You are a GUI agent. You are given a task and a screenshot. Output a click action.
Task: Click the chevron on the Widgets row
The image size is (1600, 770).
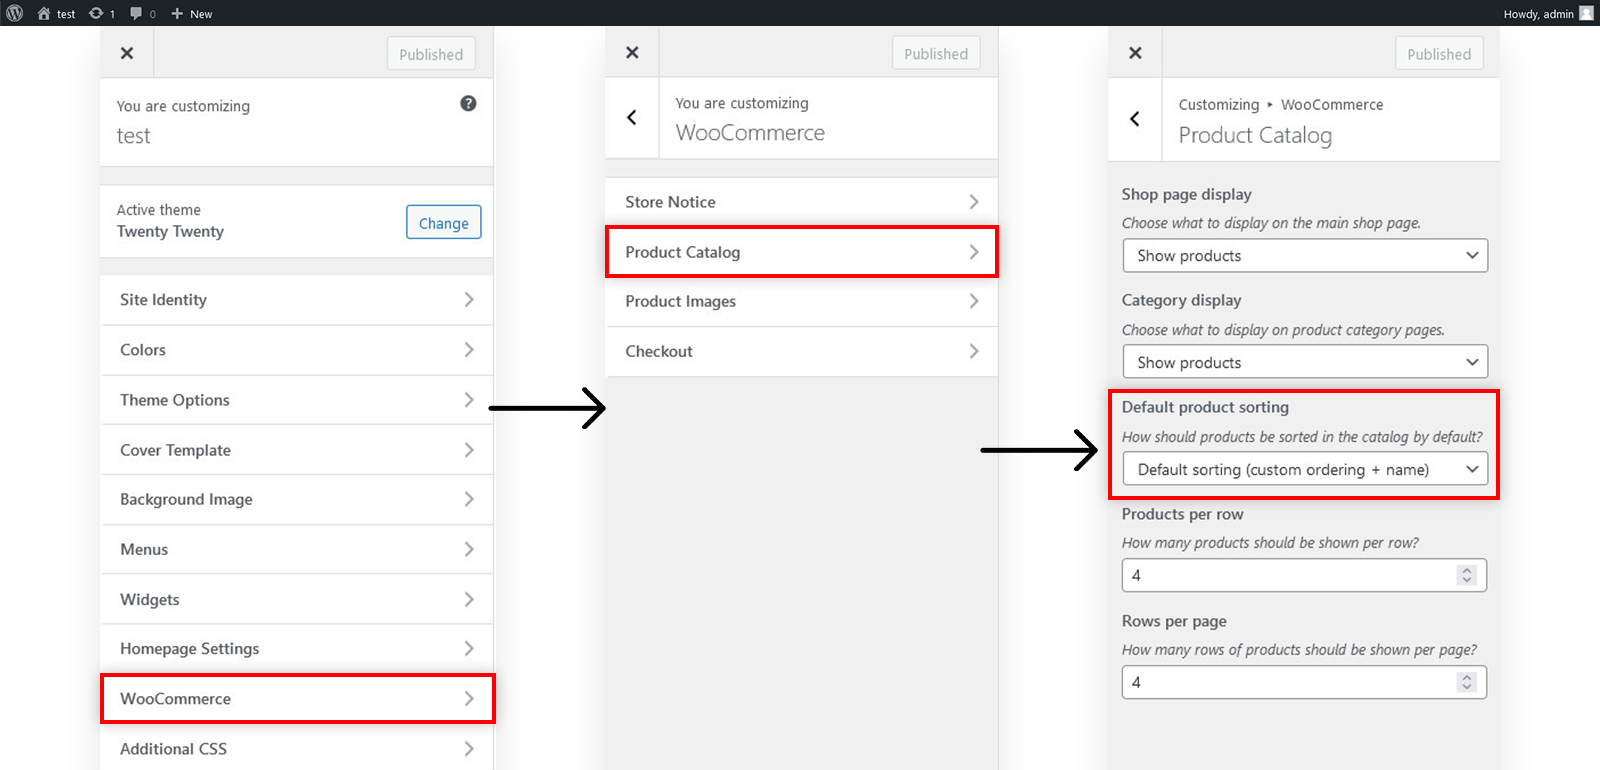coord(469,599)
